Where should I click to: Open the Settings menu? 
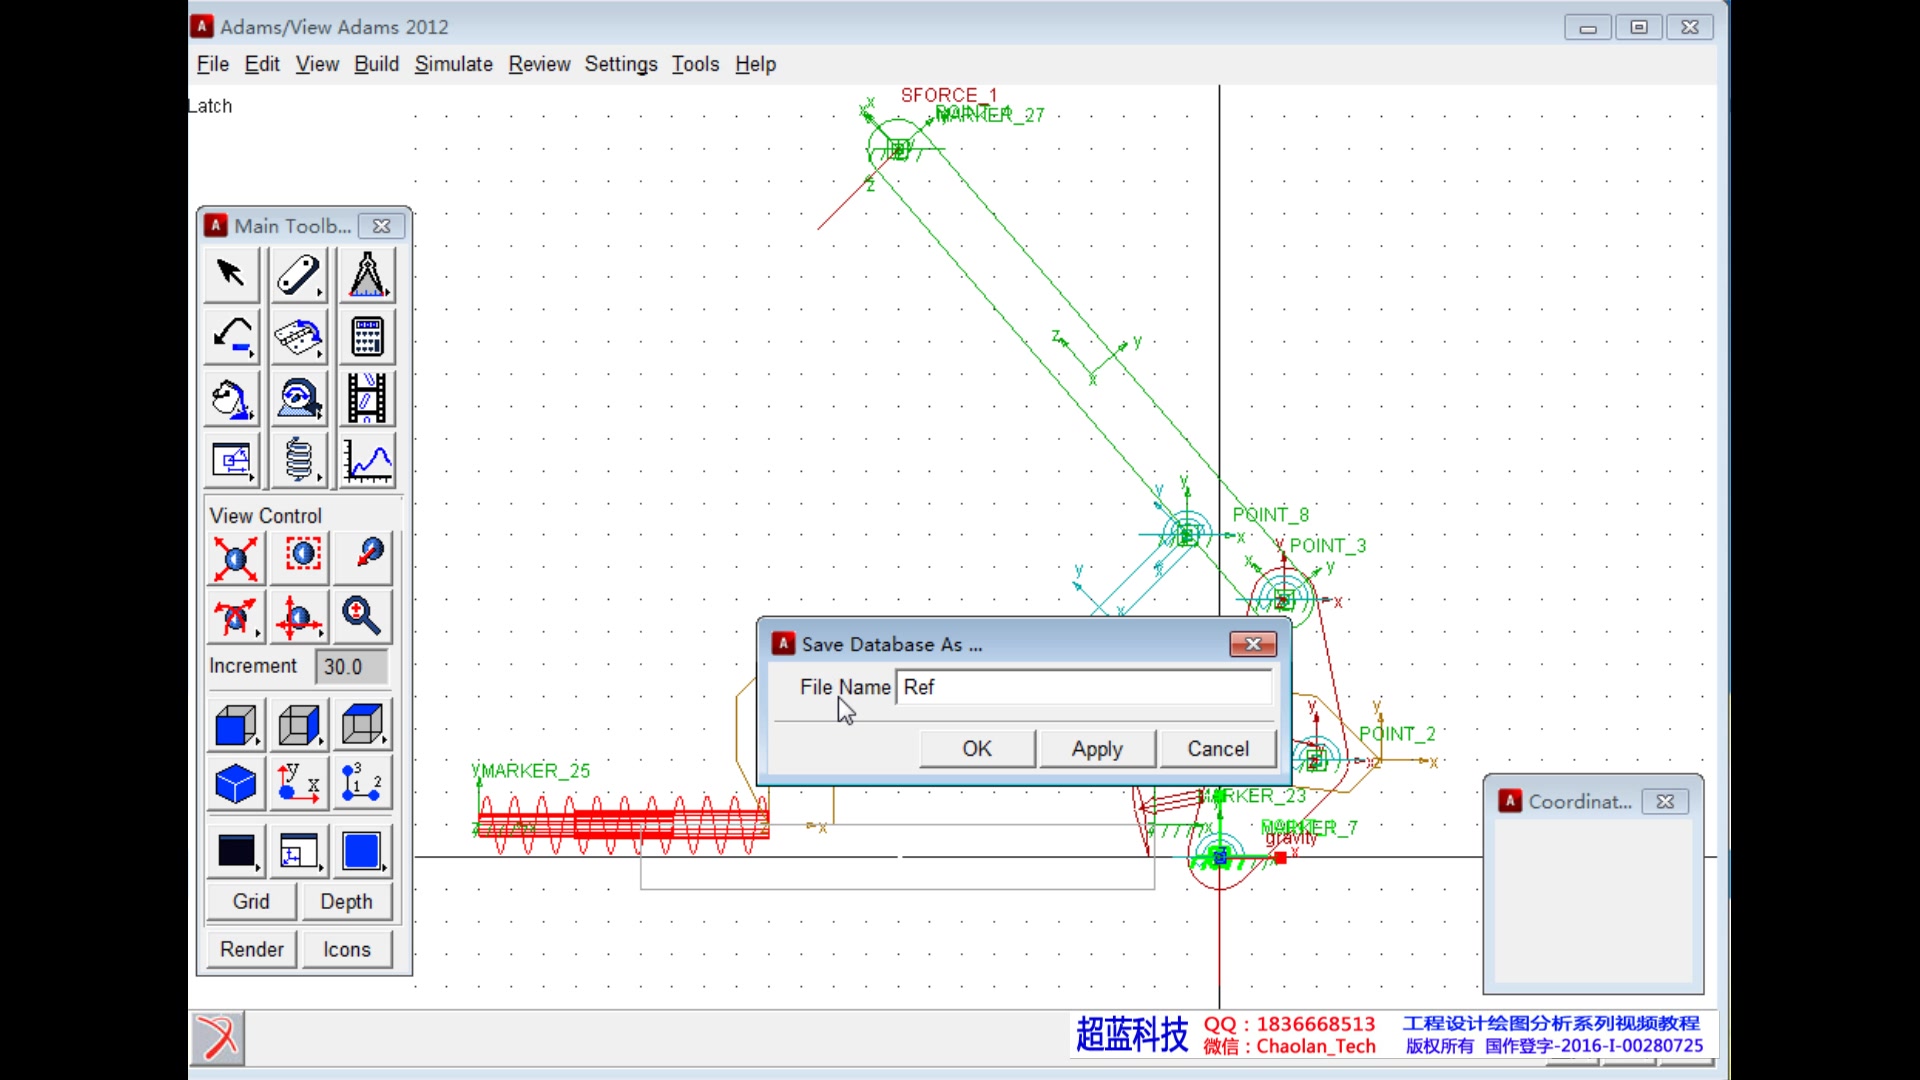(621, 64)
